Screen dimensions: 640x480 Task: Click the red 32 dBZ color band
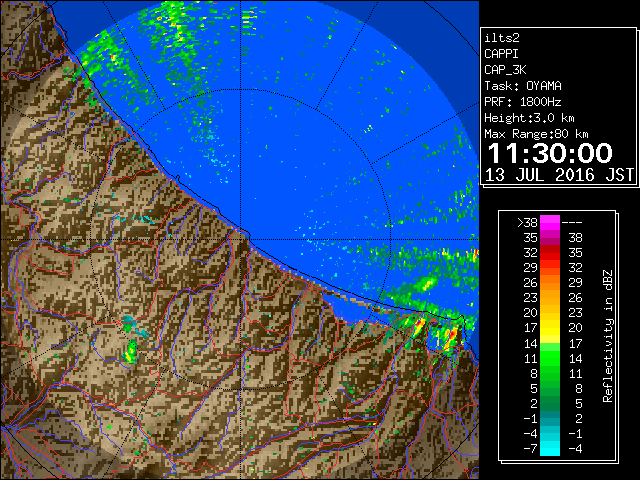(550, 253)
